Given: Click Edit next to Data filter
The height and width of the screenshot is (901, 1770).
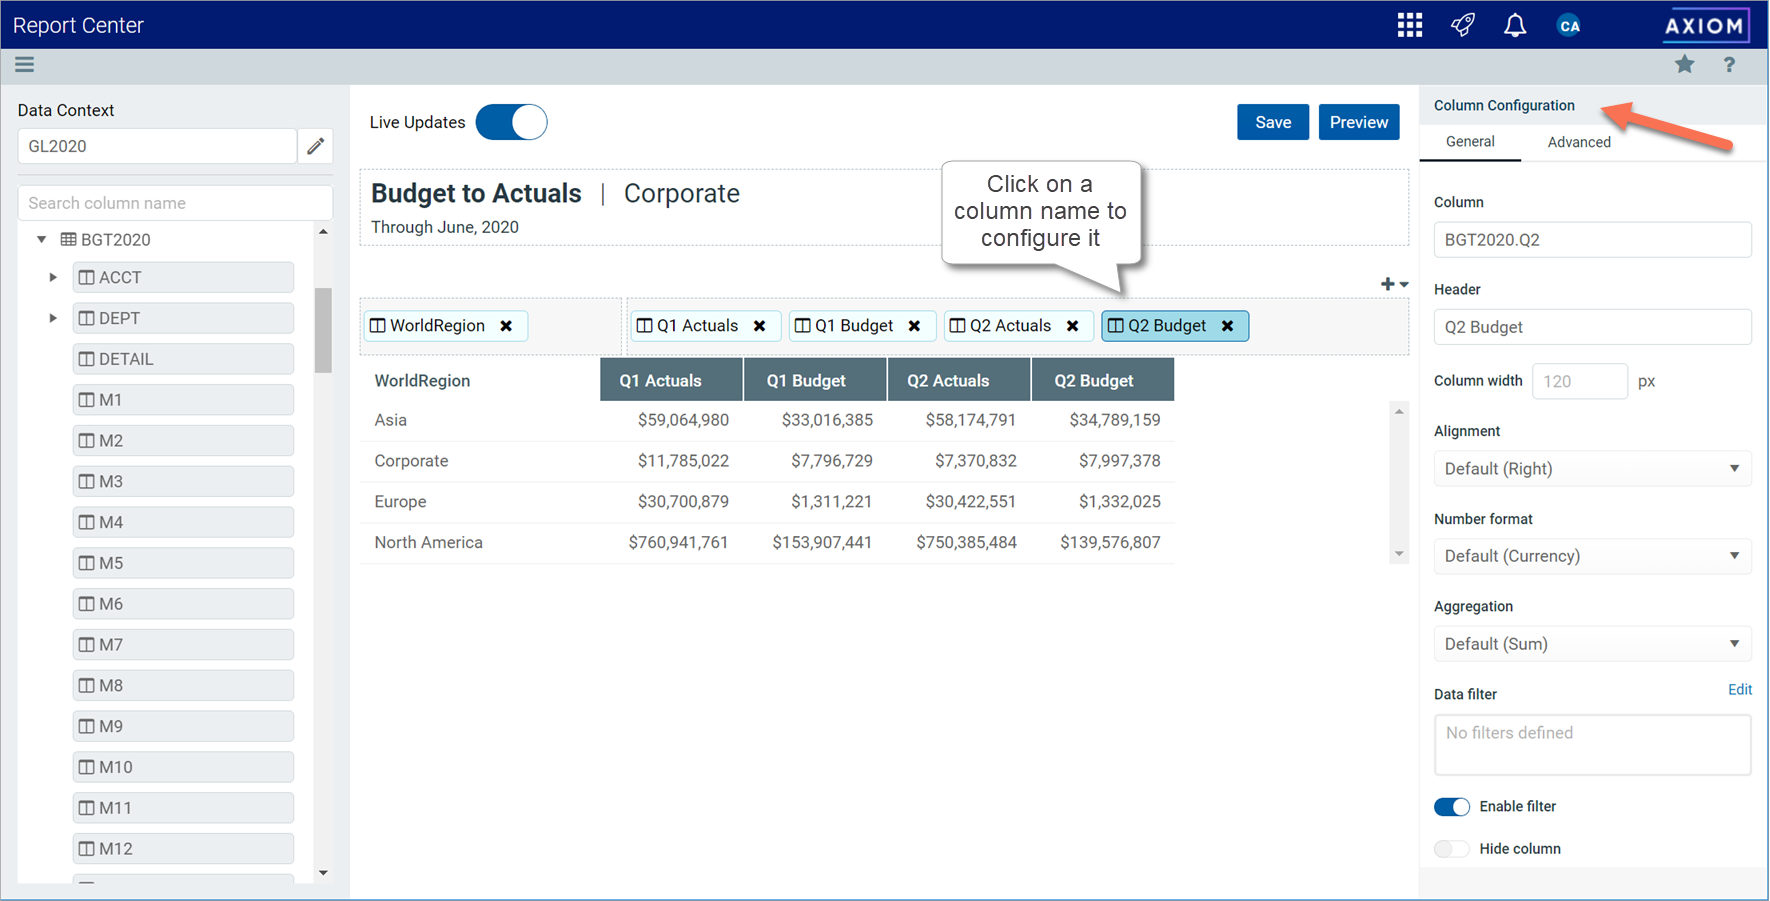Looking at the screenshot, I should 1740,689.
